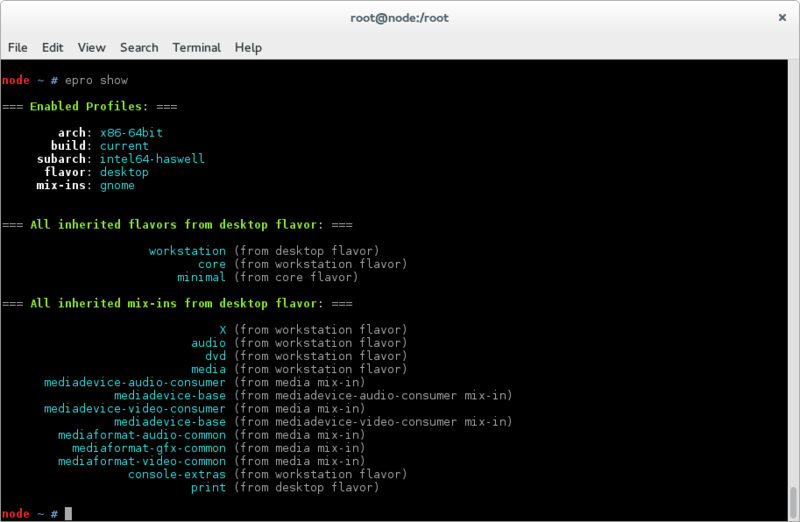Viewport: 800px width, 522px height.
Task: Click the root@node:/root window title
Action: (x=400, y=17)
